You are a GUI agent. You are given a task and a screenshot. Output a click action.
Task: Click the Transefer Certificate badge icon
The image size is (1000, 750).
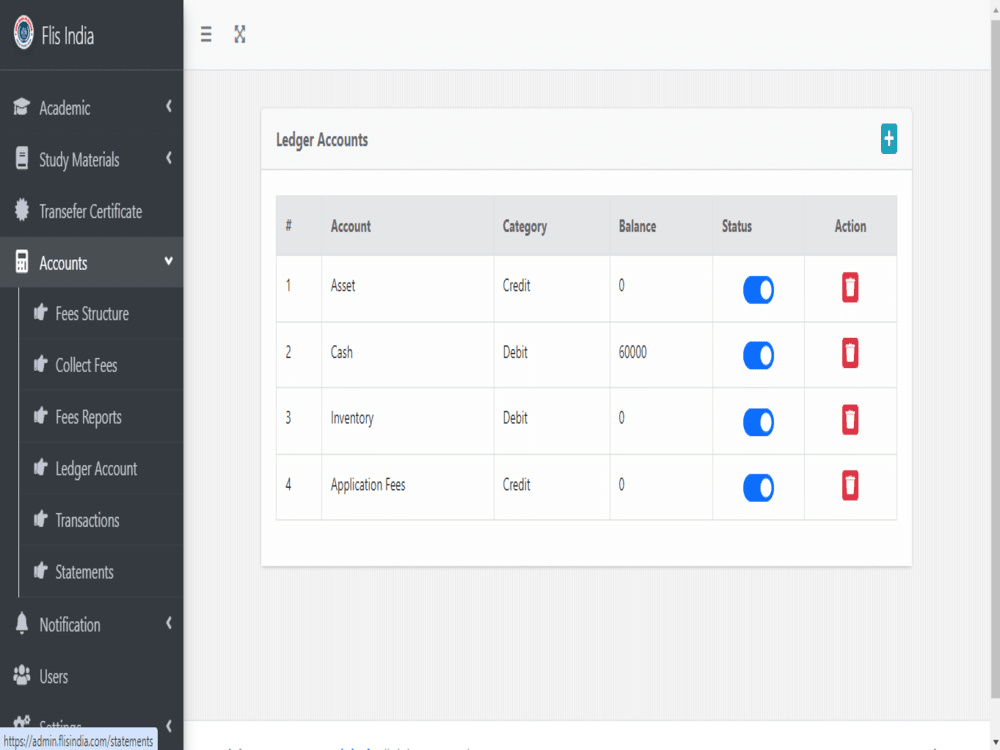[22, 210]
